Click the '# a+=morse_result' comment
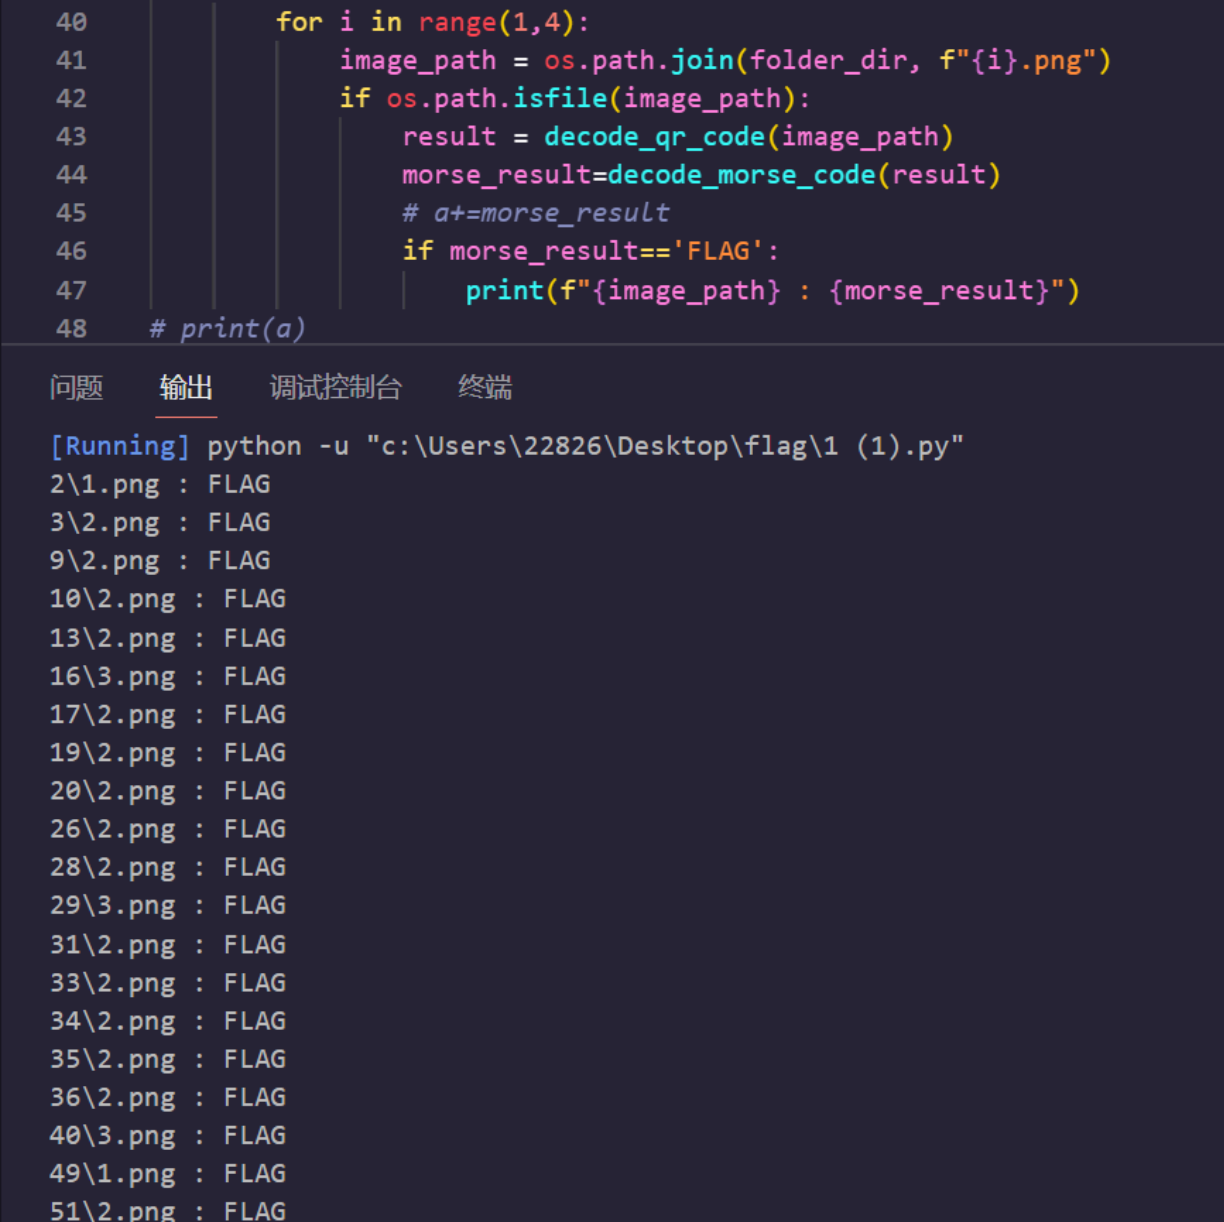Screen dimensions: 1224x1222 536,213
